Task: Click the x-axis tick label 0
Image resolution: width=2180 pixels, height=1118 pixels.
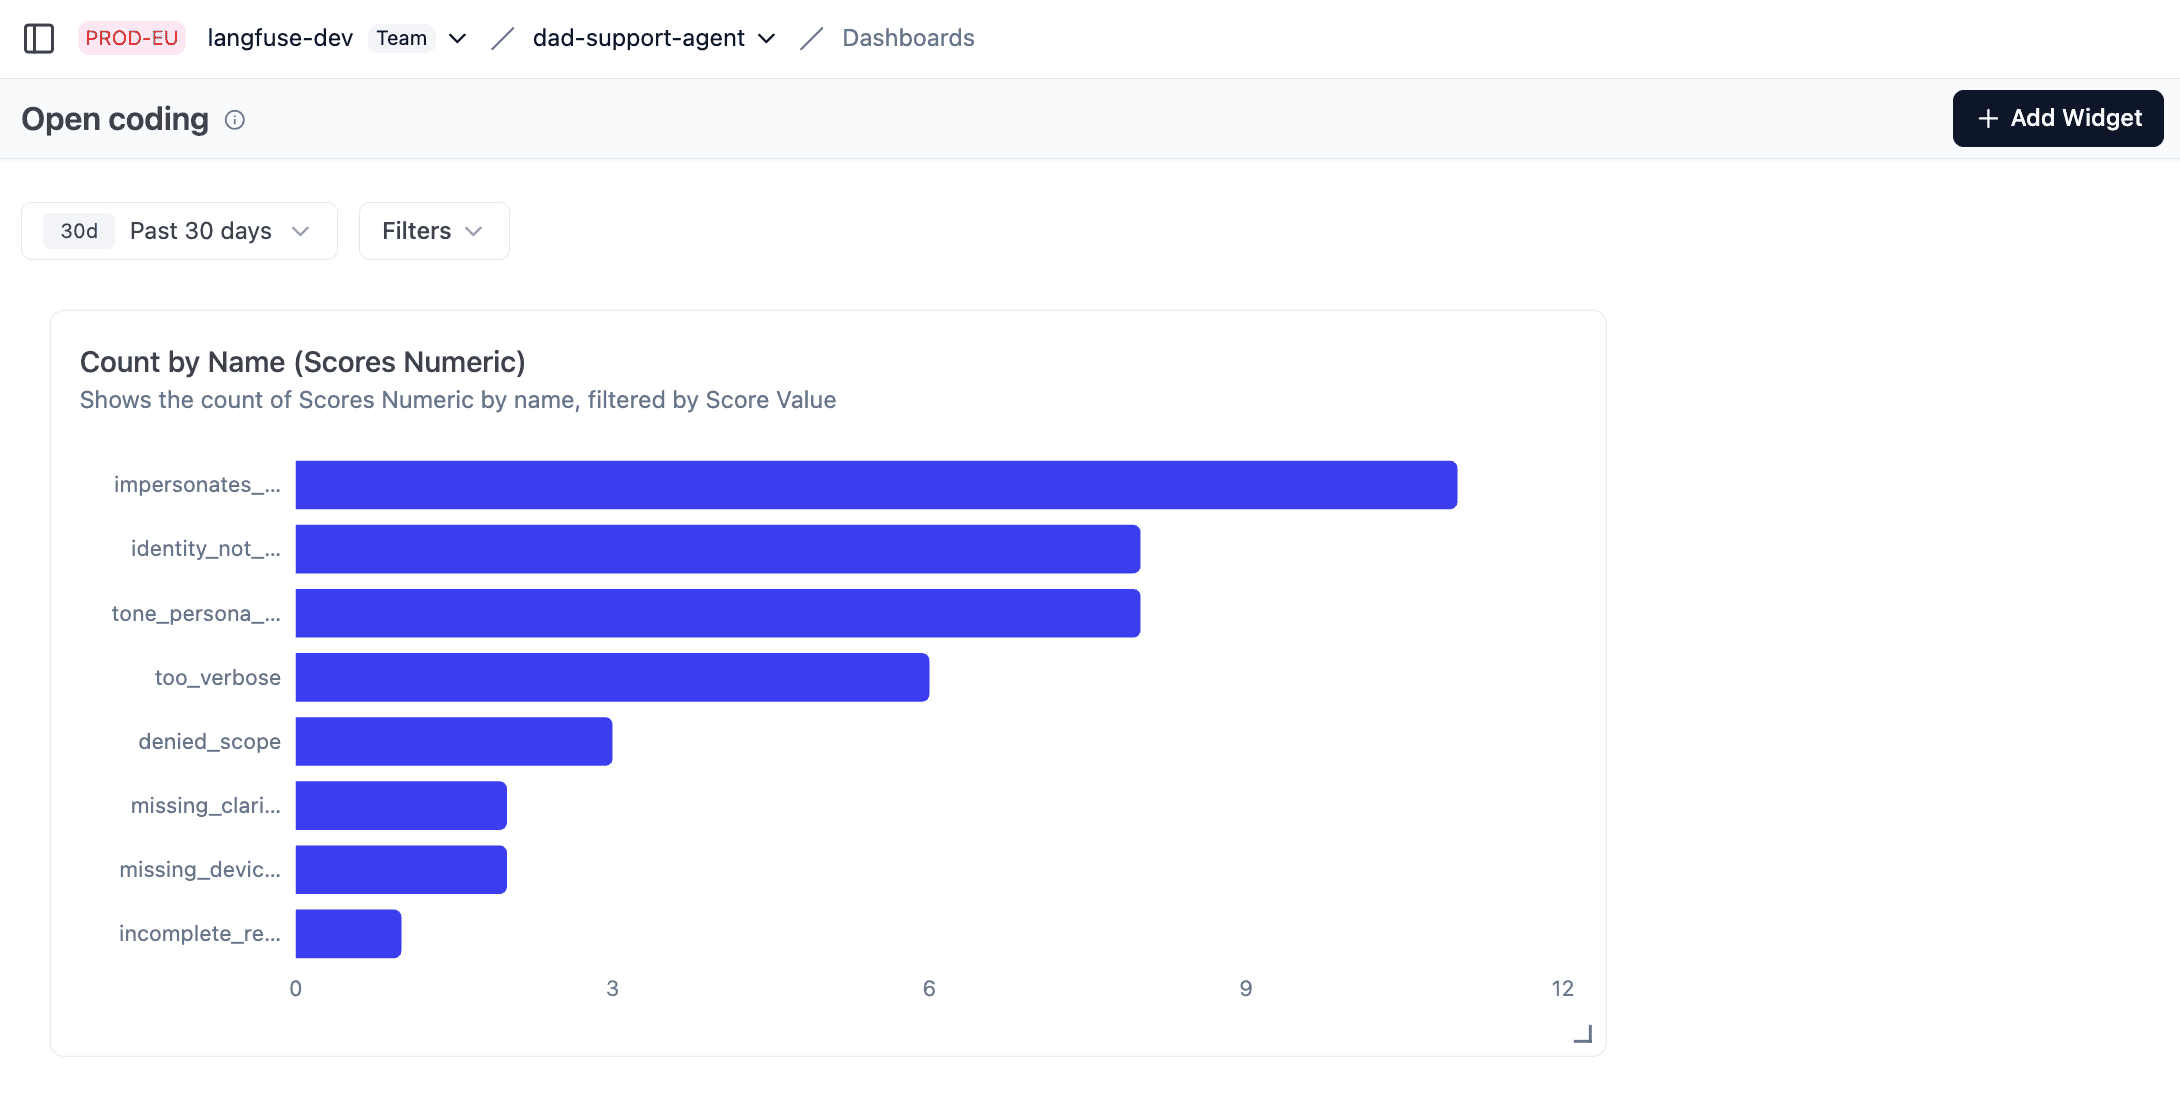Action: click(x=296, y=989)
